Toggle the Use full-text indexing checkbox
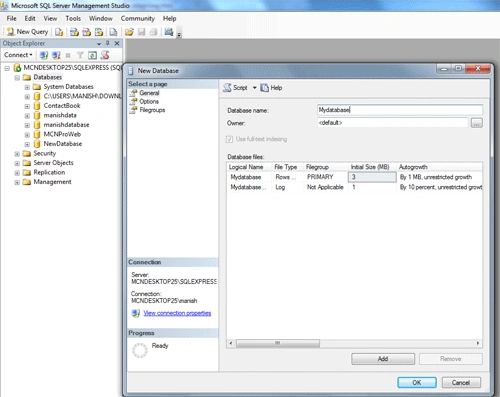The width and height of the screenshot is (500, 397). point(229,139)
